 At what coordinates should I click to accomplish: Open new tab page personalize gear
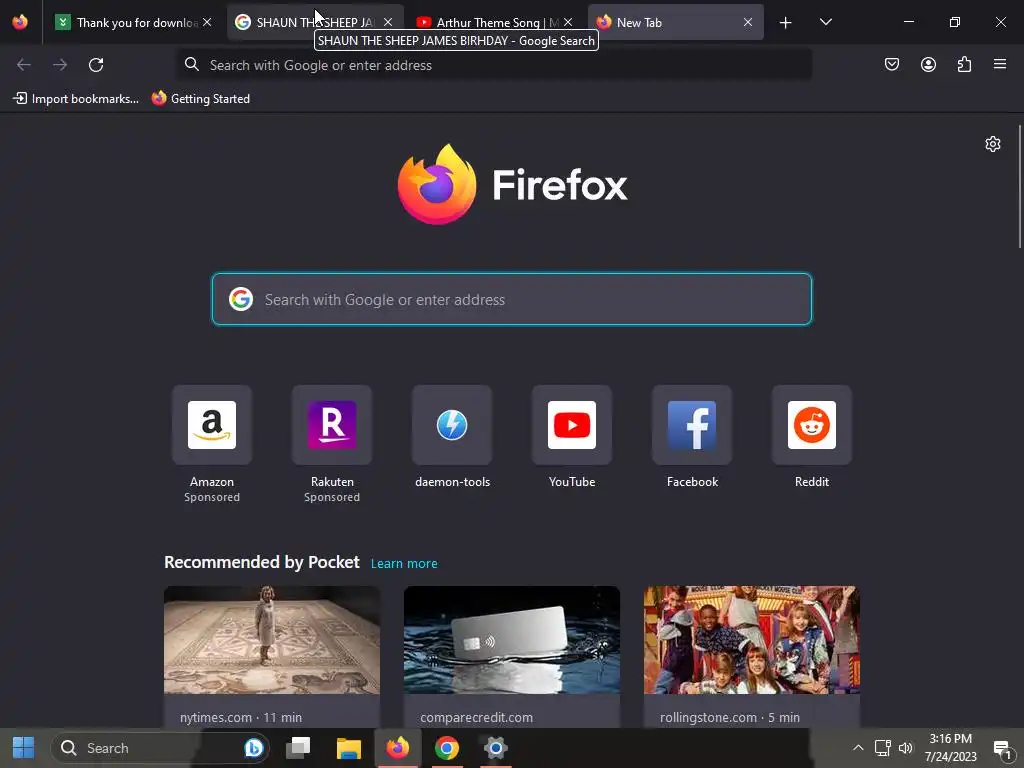tap(993, 144)
